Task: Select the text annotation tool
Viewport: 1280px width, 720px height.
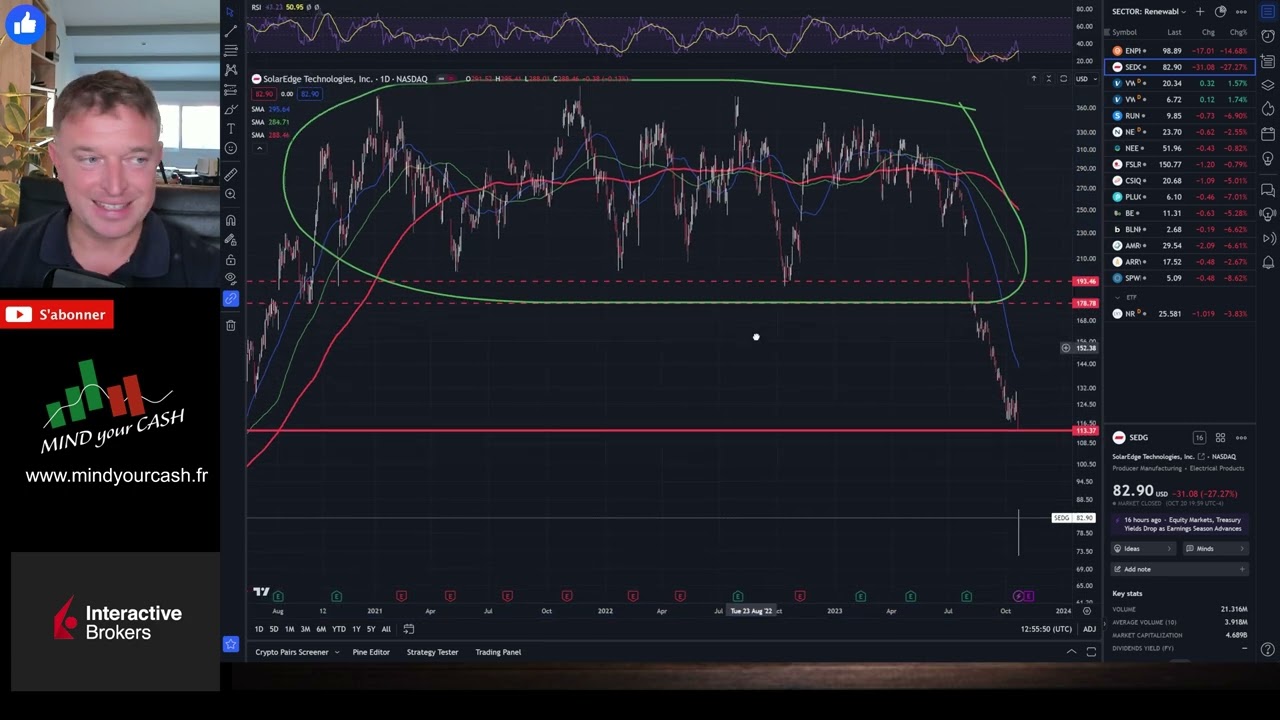Action: pos(231,128)
